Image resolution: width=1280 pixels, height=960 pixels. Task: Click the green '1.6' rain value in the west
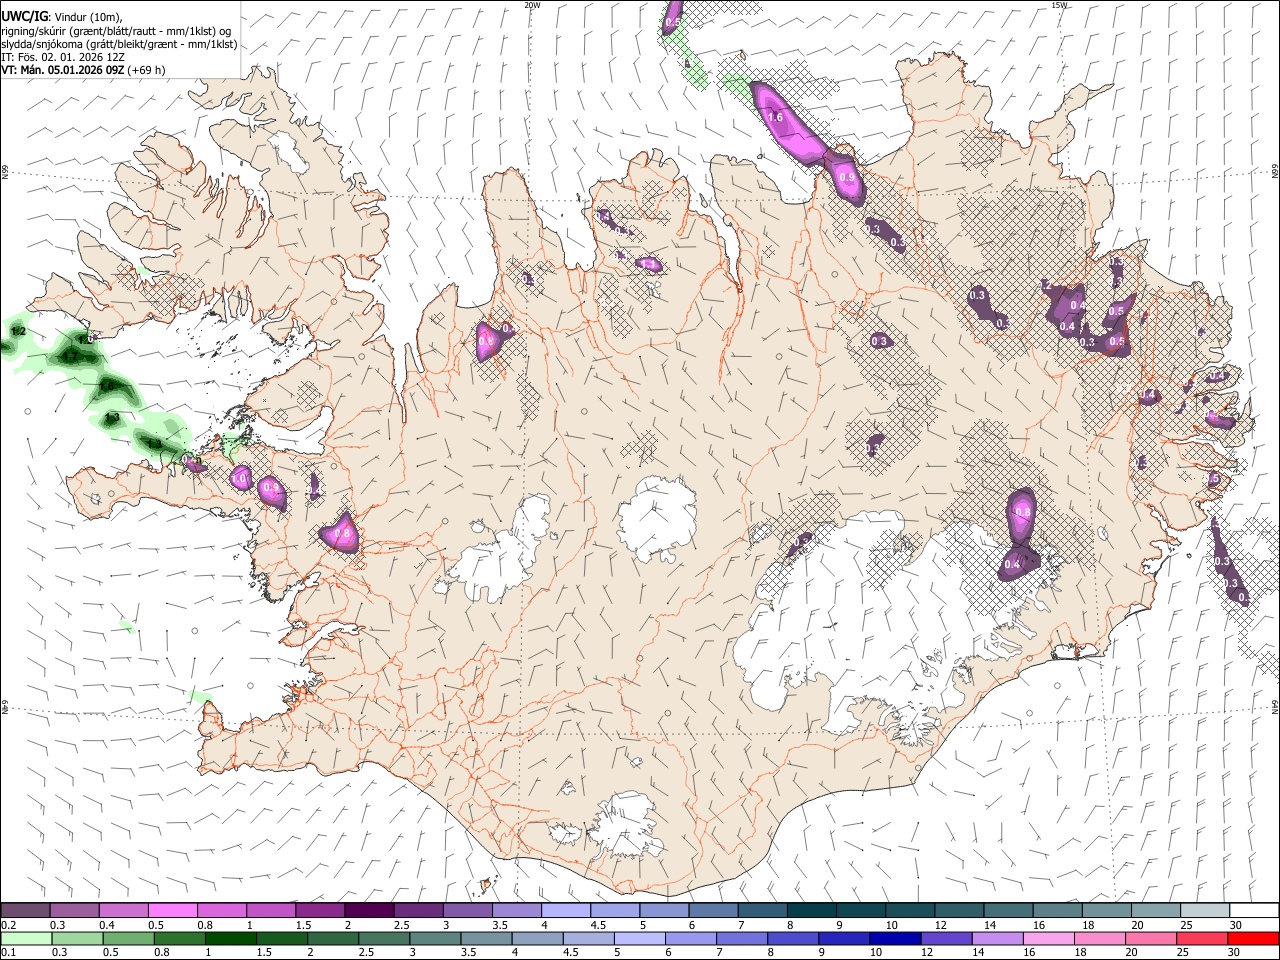pos(108,386)
